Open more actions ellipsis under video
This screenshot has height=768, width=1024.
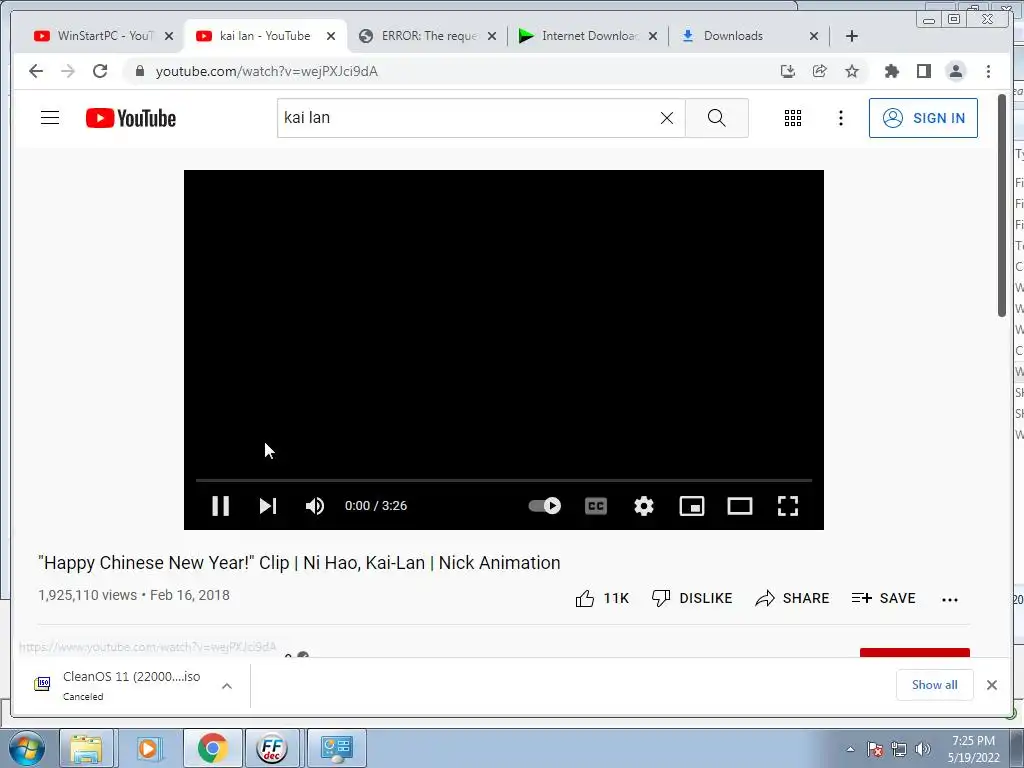[x=950, y=600]
